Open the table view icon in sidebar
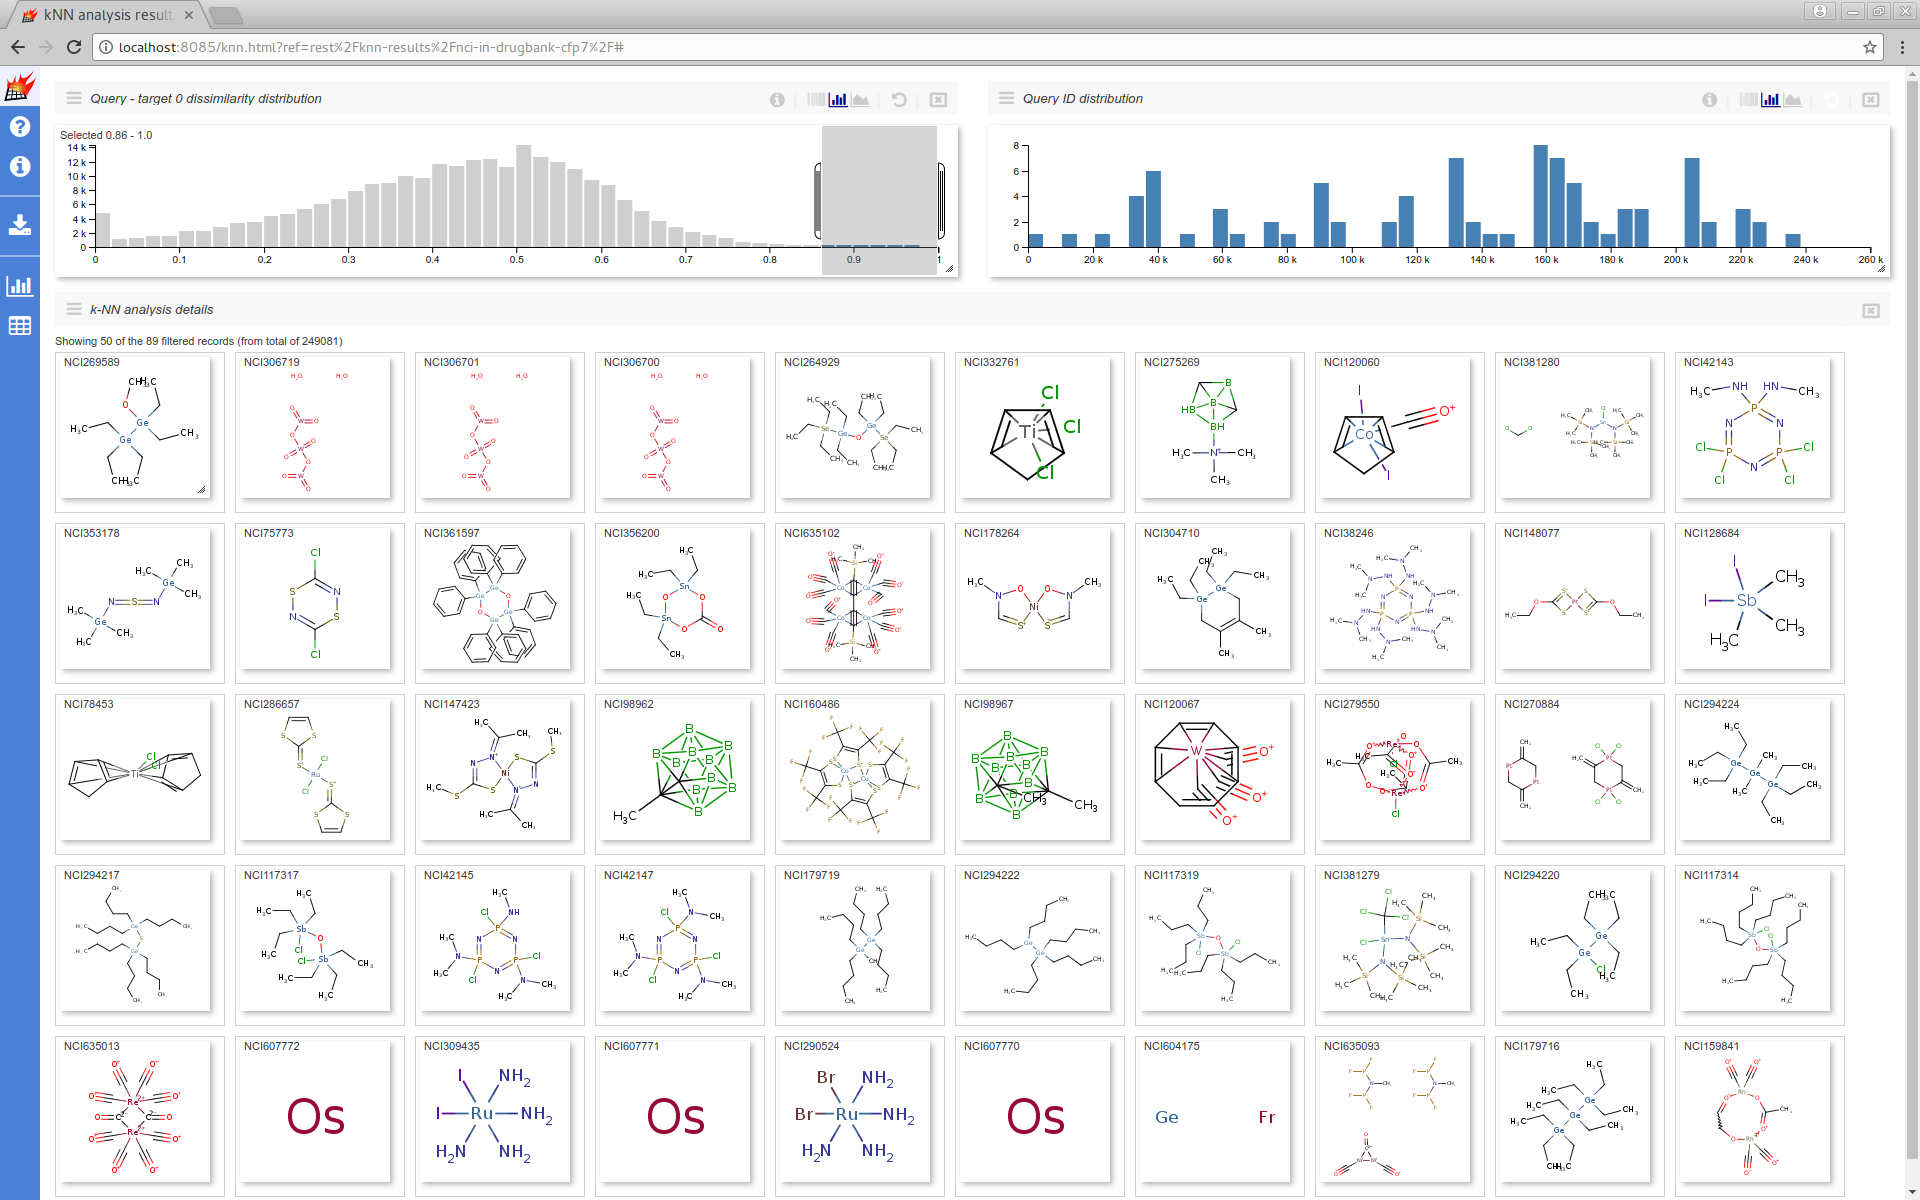 coord(20,326)
